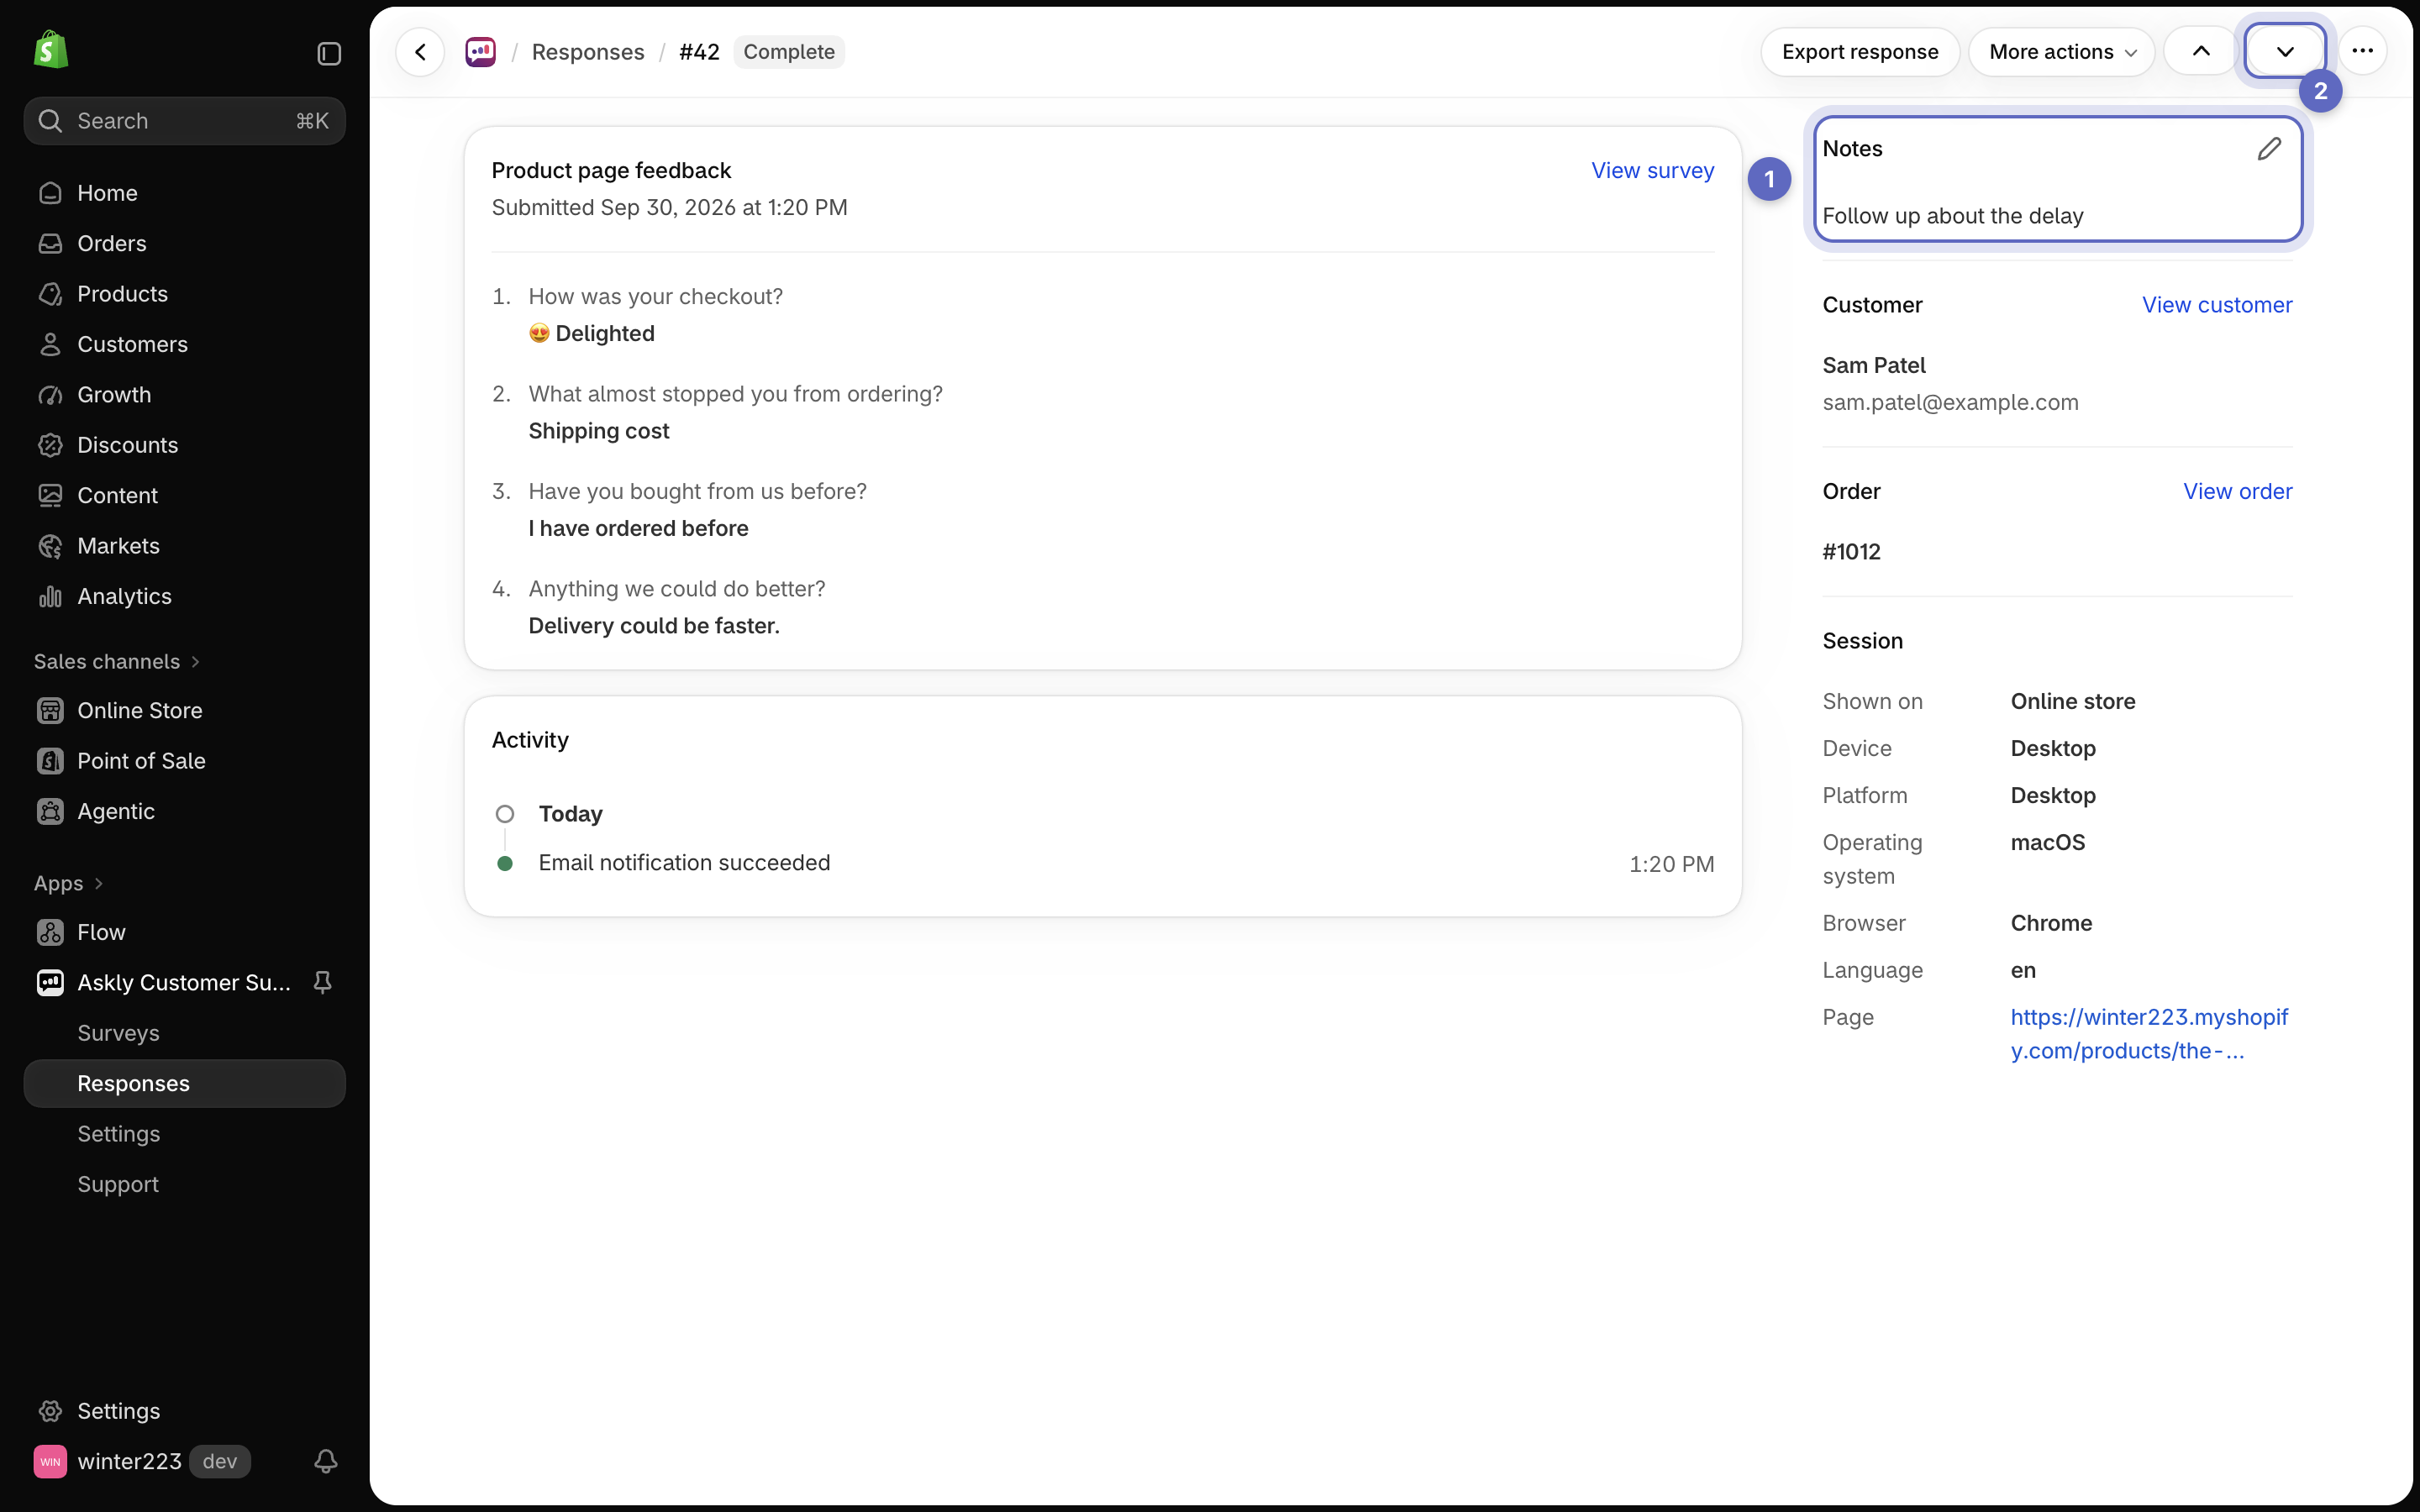Open the three-dot overflow menu
Image resolution: width=2420 pixels, height=1512 pixels.
coord(2362,51)
